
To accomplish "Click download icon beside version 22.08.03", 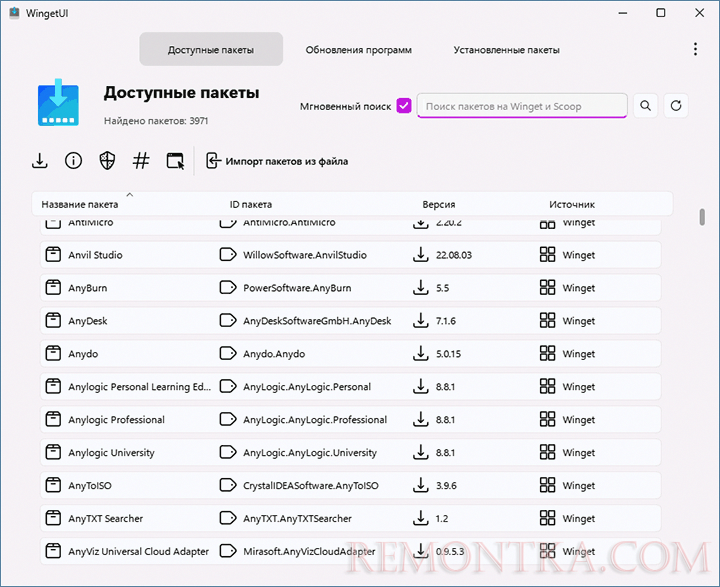I will coord(421,254).
